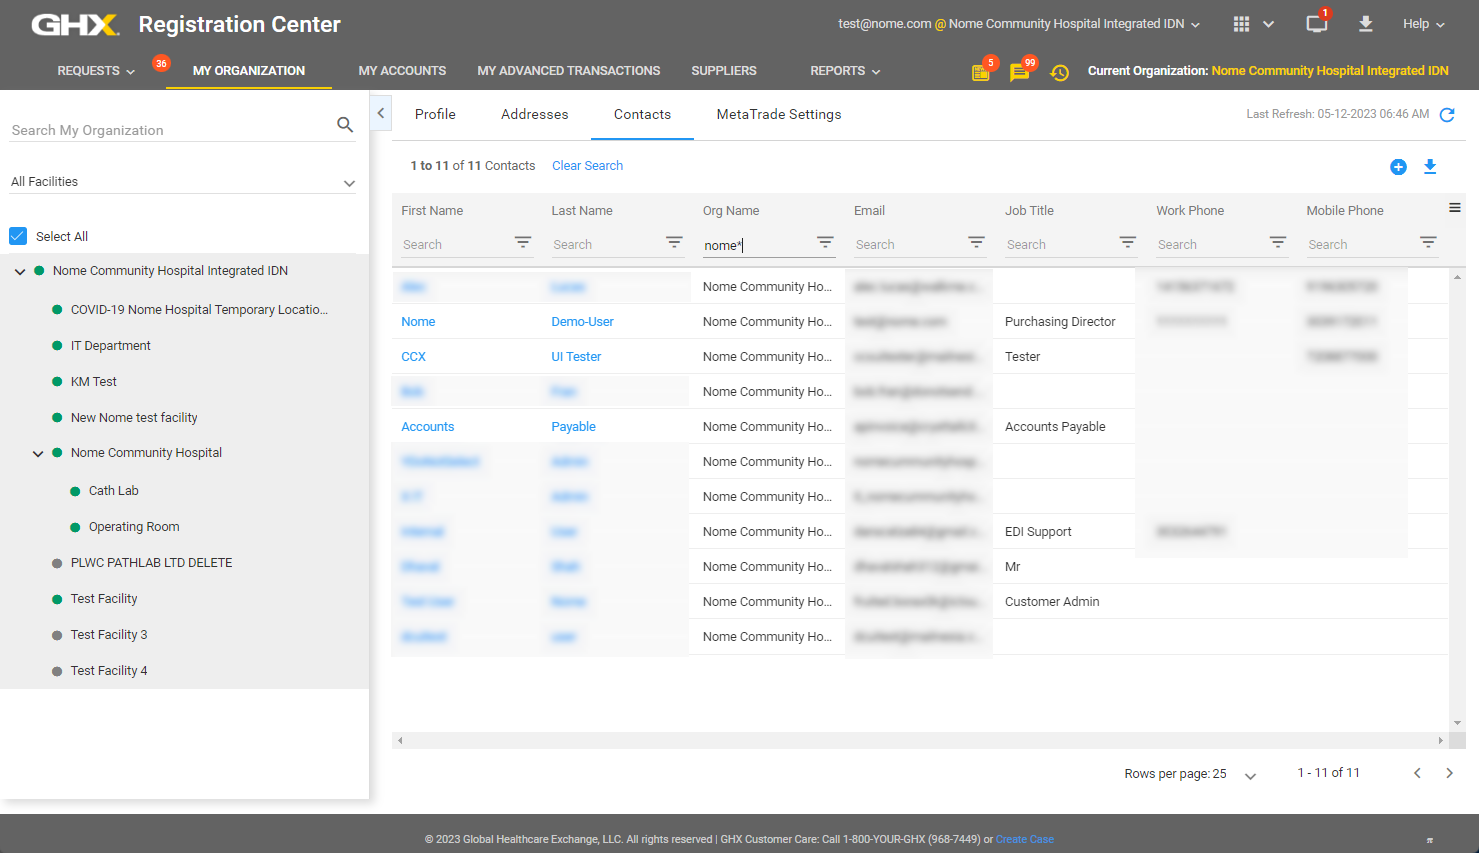Click the add contact plus icon
This screenshot has width=1479, height=853.
click(1399, 167)
